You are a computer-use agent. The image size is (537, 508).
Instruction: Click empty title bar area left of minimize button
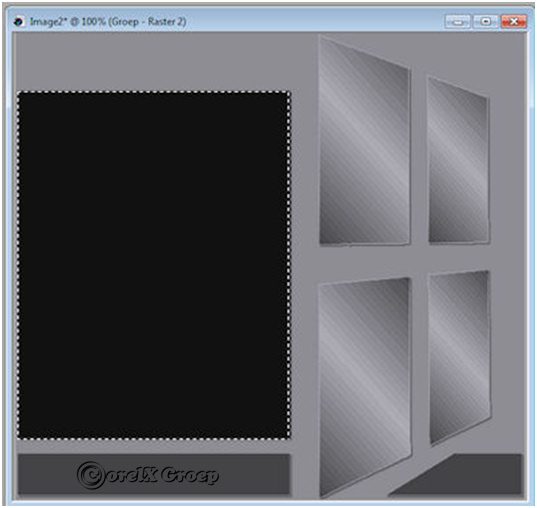[315, 22]
